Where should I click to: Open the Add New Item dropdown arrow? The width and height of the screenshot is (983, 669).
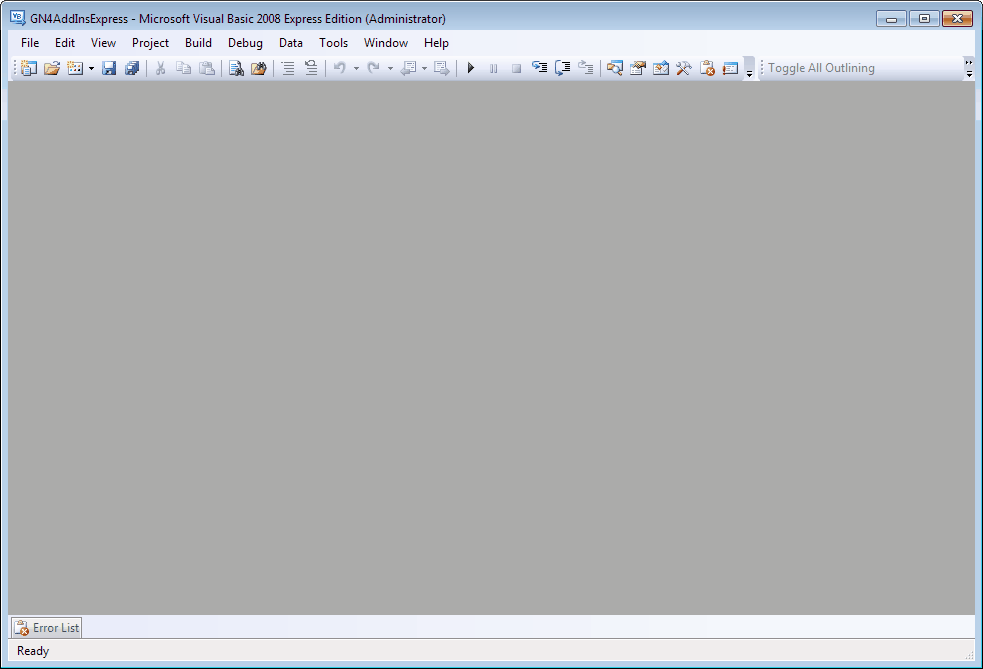[91, 68]
